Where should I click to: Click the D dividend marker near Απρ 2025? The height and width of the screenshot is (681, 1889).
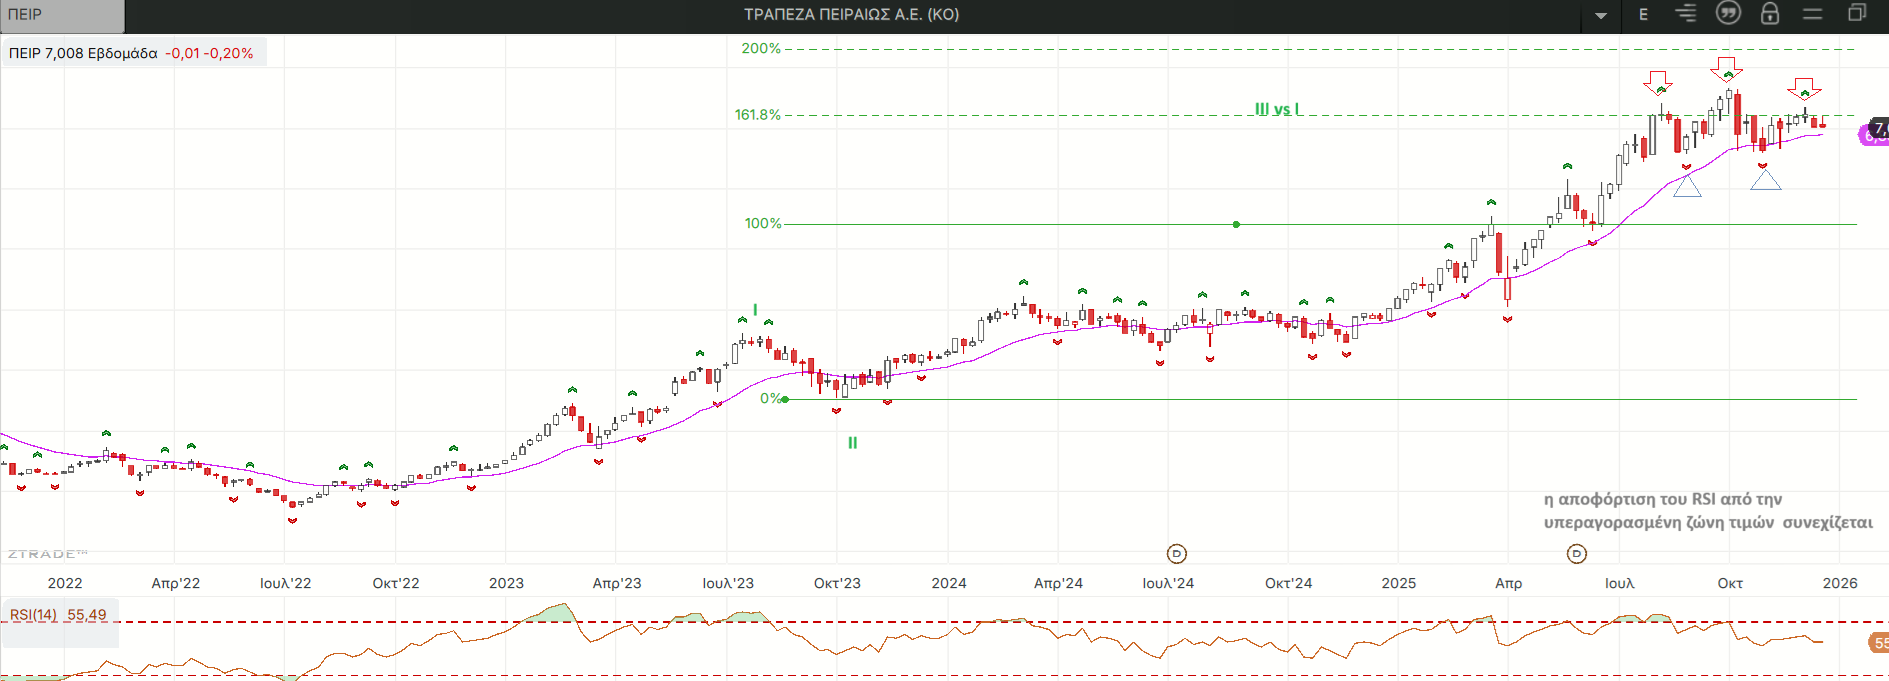tap(1577, 553)
